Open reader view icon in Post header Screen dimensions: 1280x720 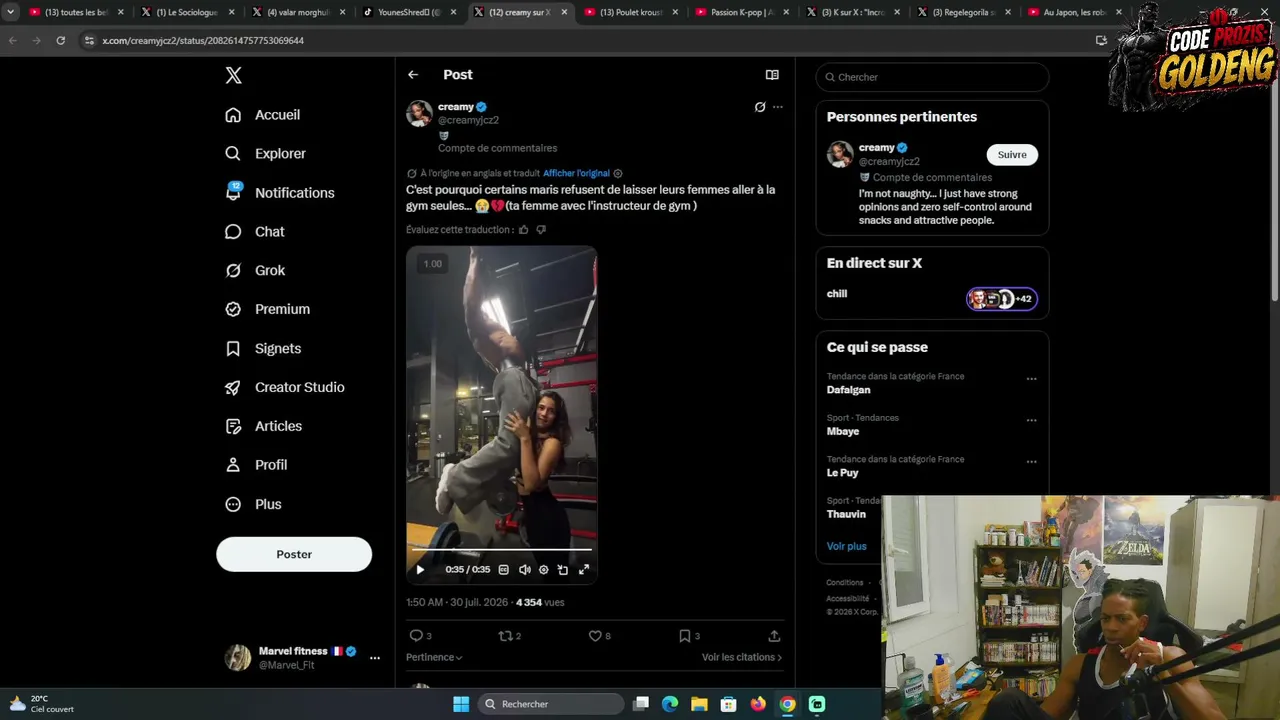pos(772,75)
